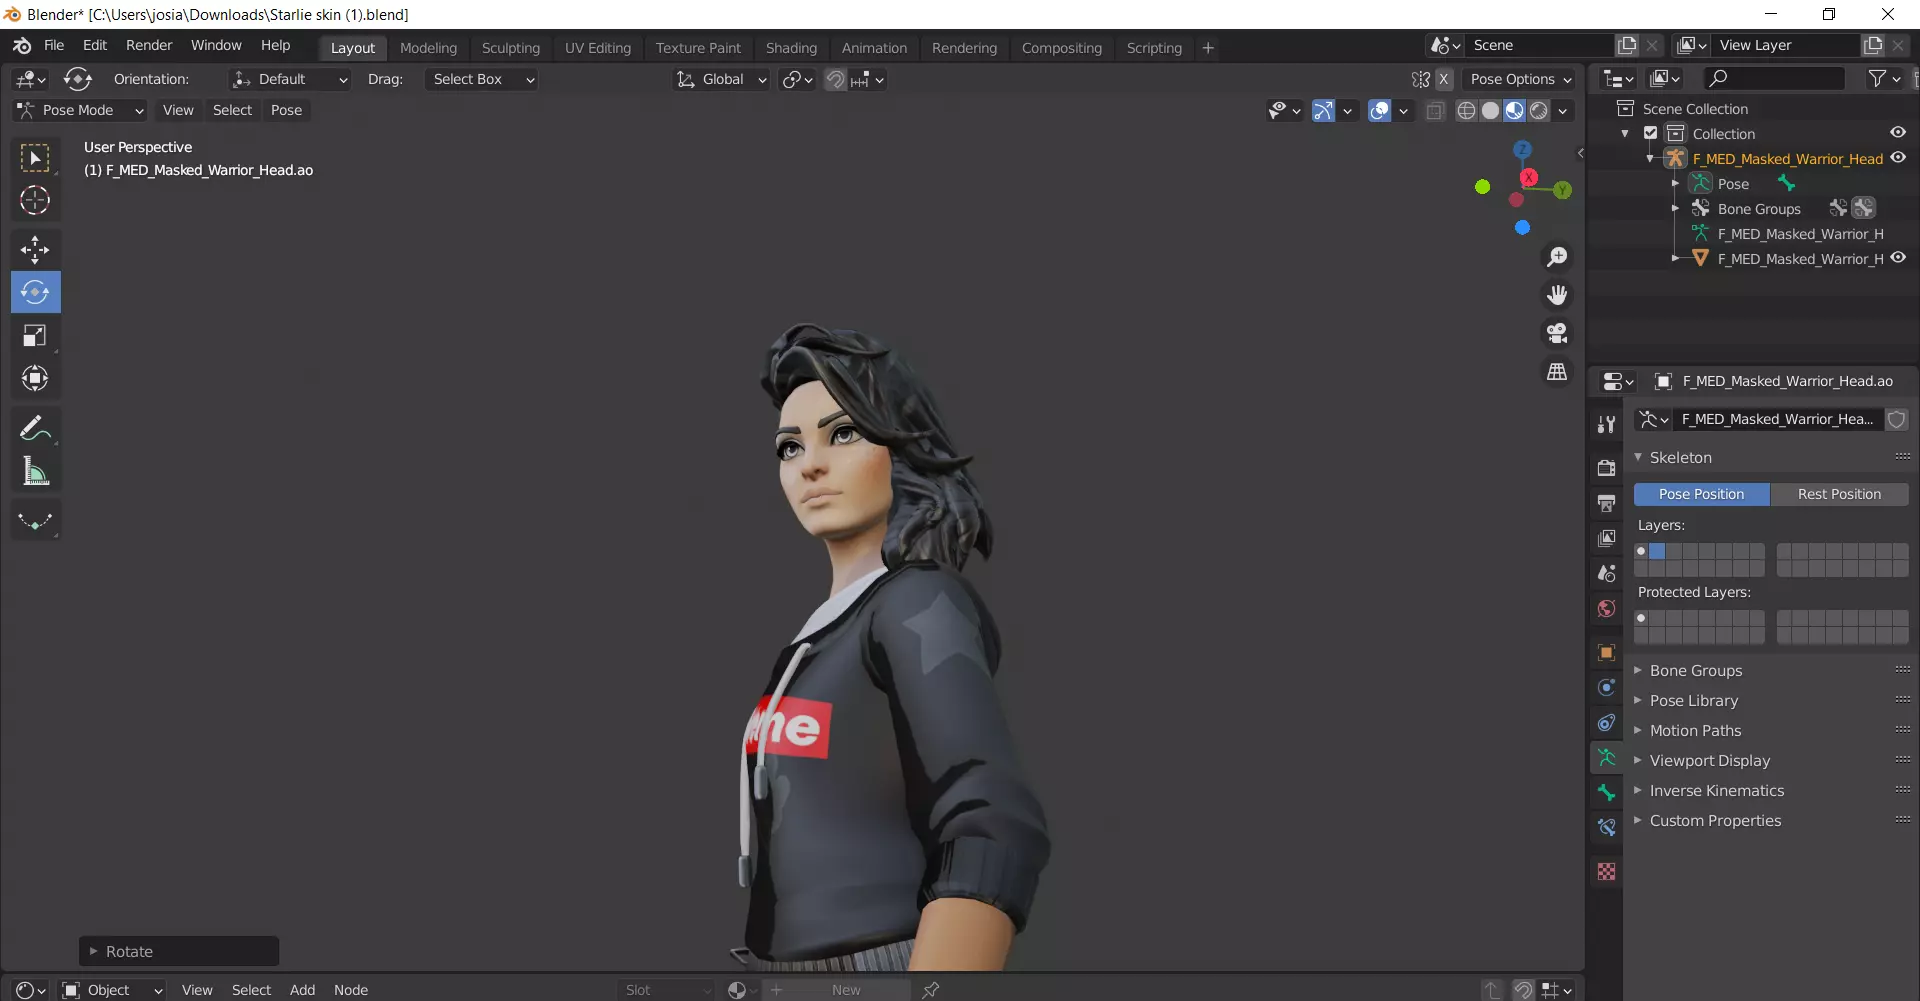Select the Transform tool
The image size is (1920, 1001).
point(35,378)
